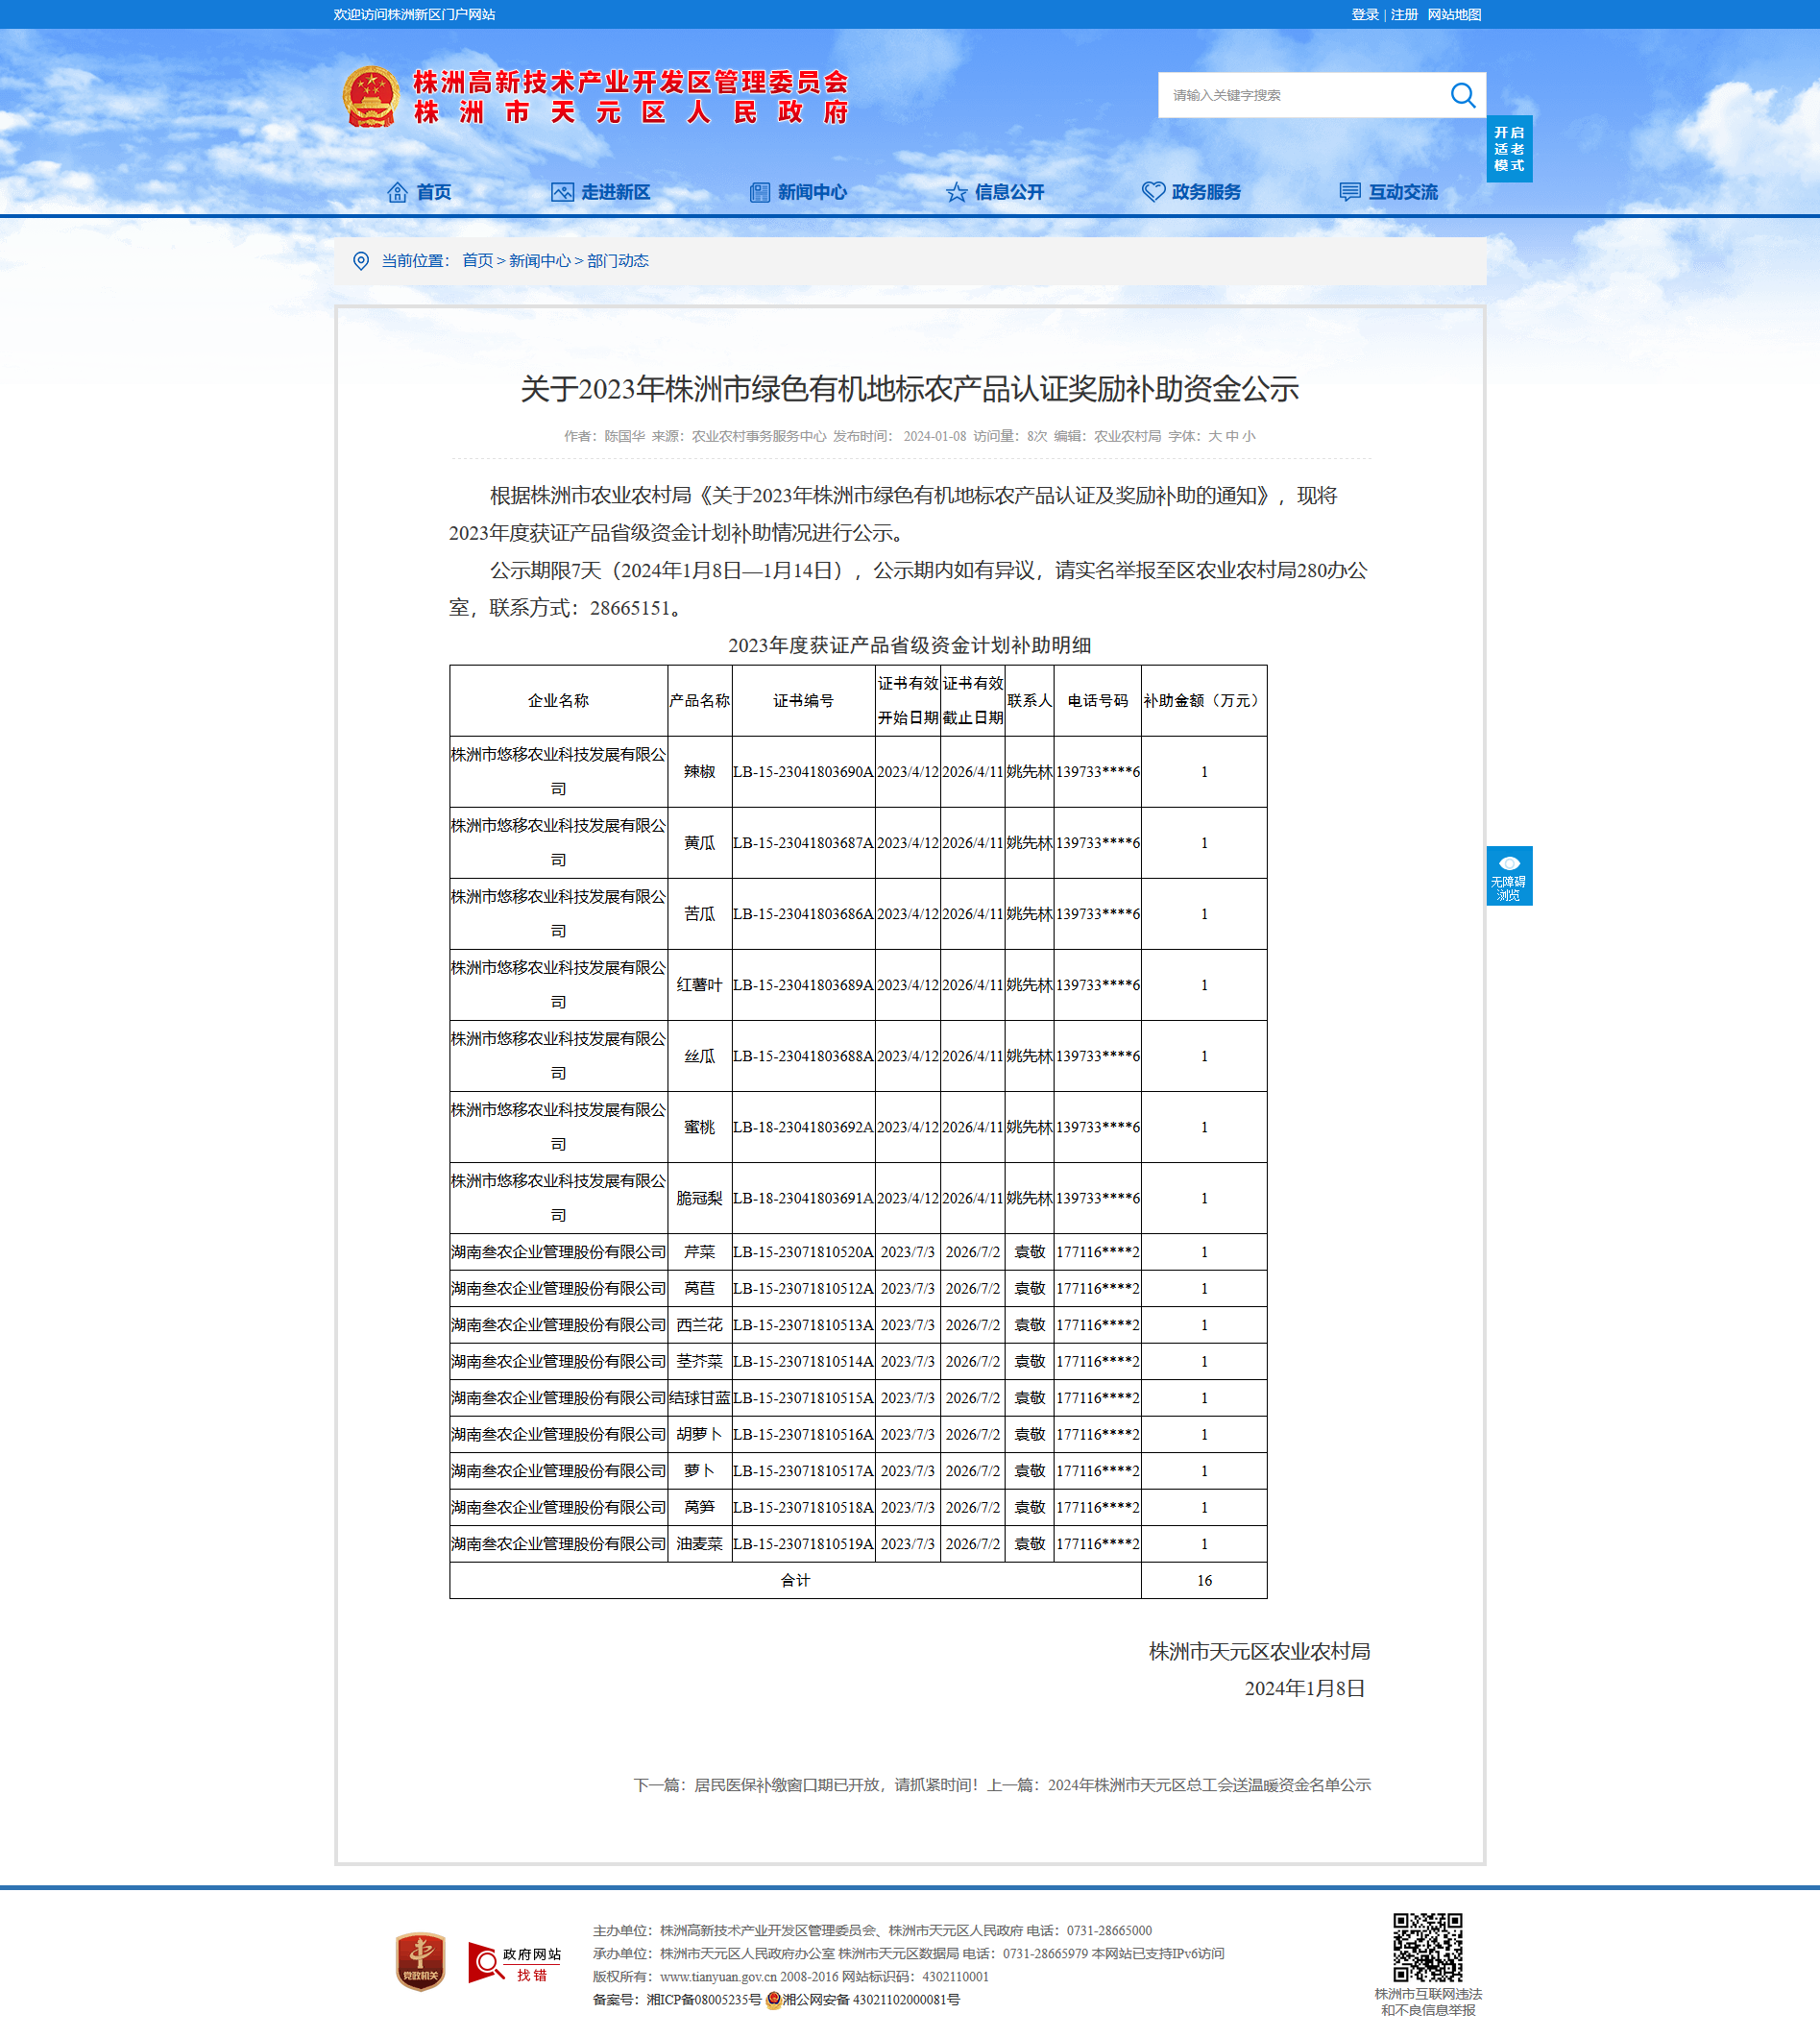This screenshot has width=1820, height=2038.
Task: Click certificate number LB-18-23041803692A
Action: (803, 1127)
